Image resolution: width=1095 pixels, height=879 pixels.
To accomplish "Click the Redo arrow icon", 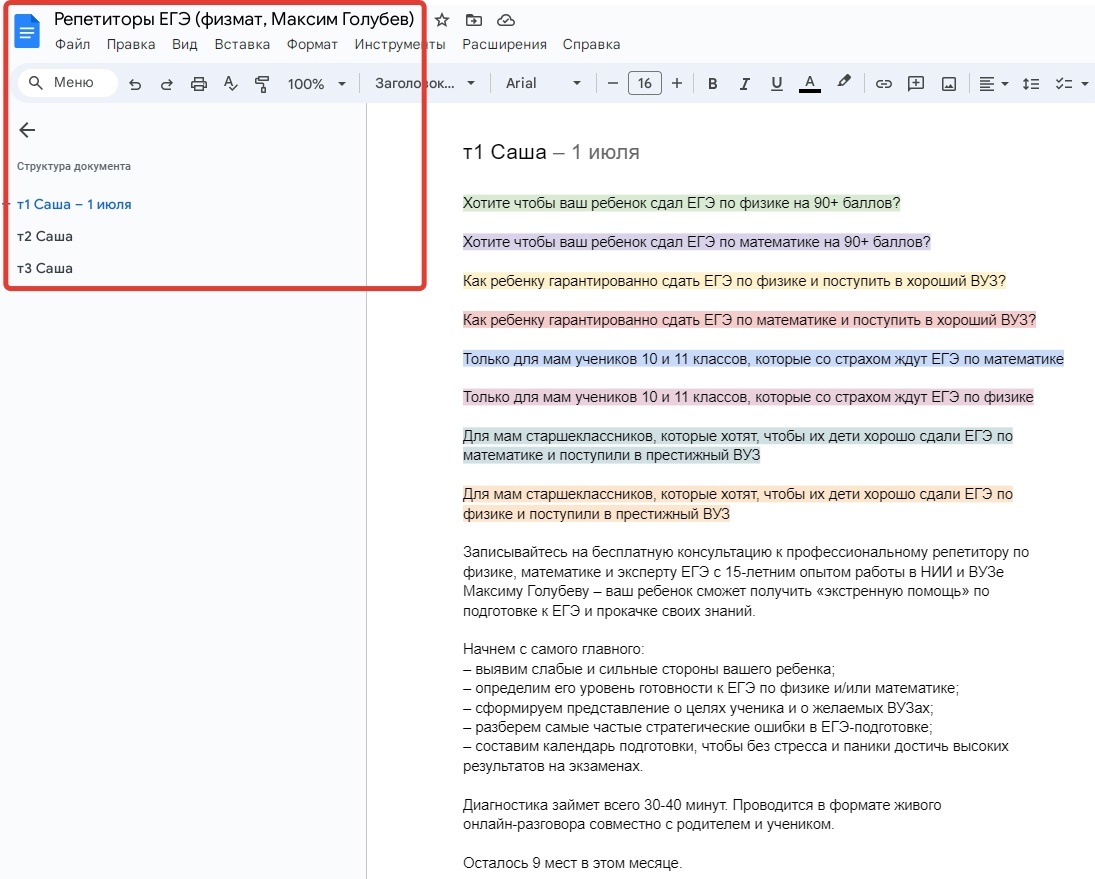I will tap(166, 84).
